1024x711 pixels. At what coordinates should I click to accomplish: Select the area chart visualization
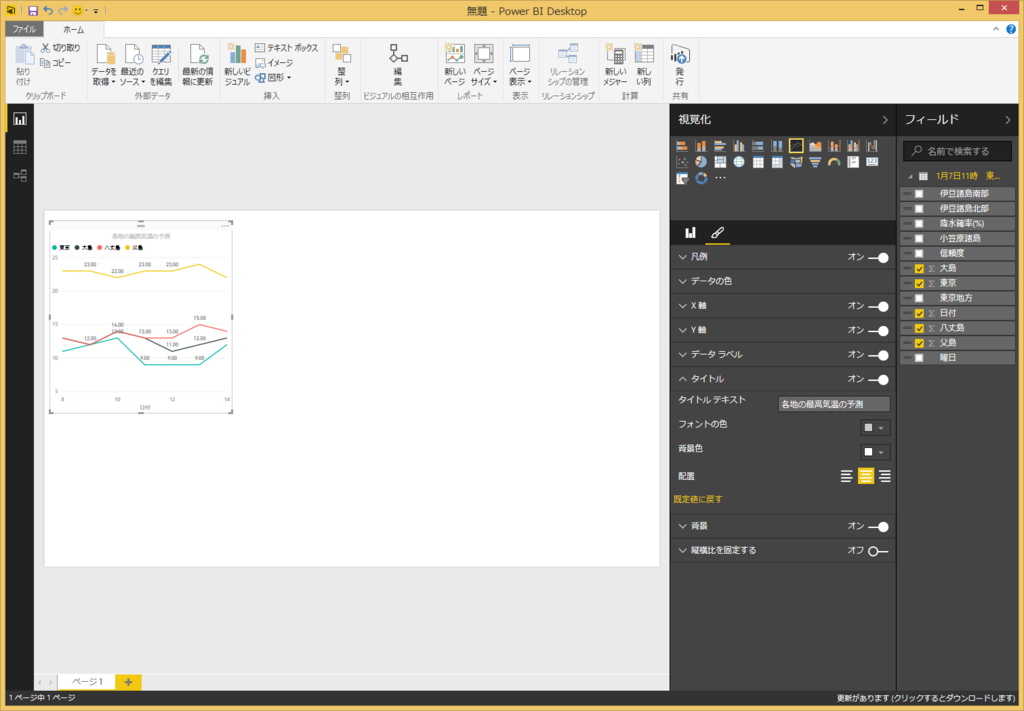(815, 146)
